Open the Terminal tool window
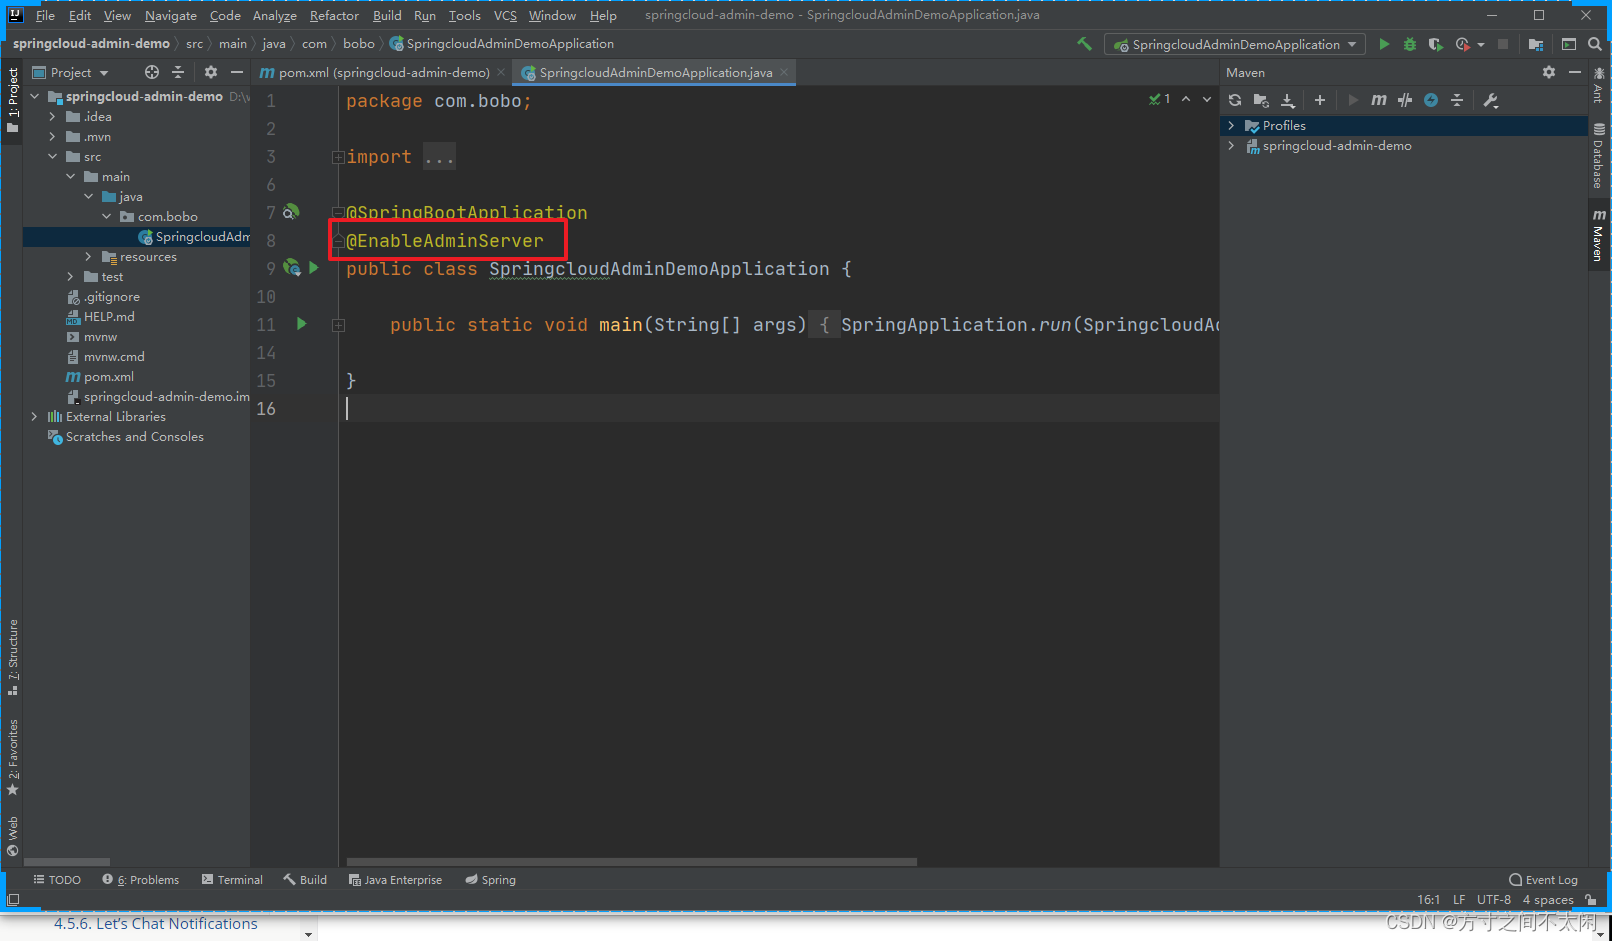This screenshot has height=941, width=1612. (232, 879)
